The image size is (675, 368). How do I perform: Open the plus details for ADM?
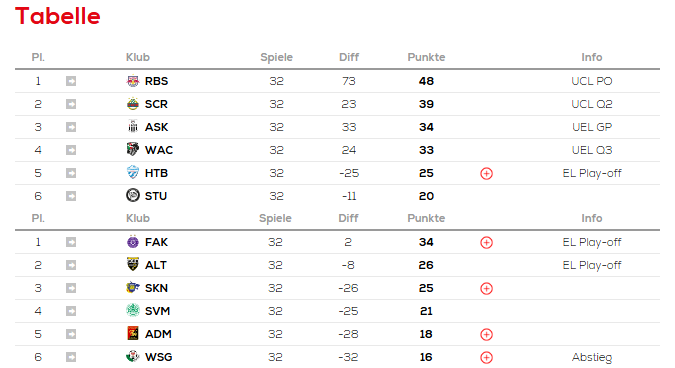(x=486, y=334)
